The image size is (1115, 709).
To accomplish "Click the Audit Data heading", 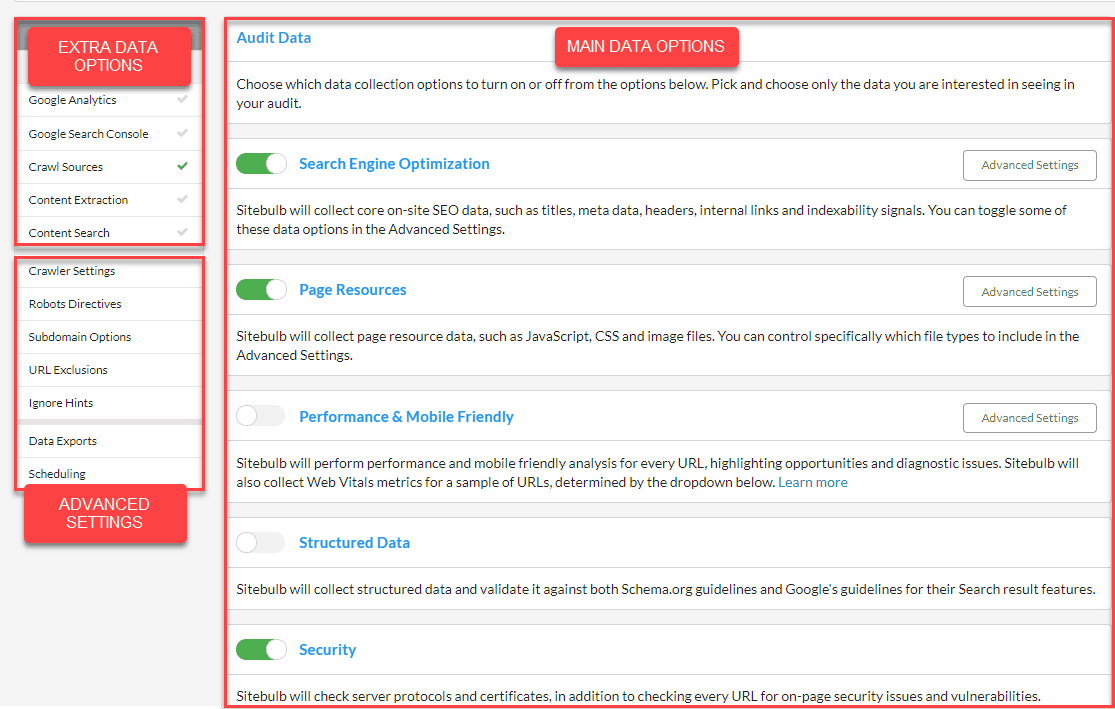I will [274, 38].
